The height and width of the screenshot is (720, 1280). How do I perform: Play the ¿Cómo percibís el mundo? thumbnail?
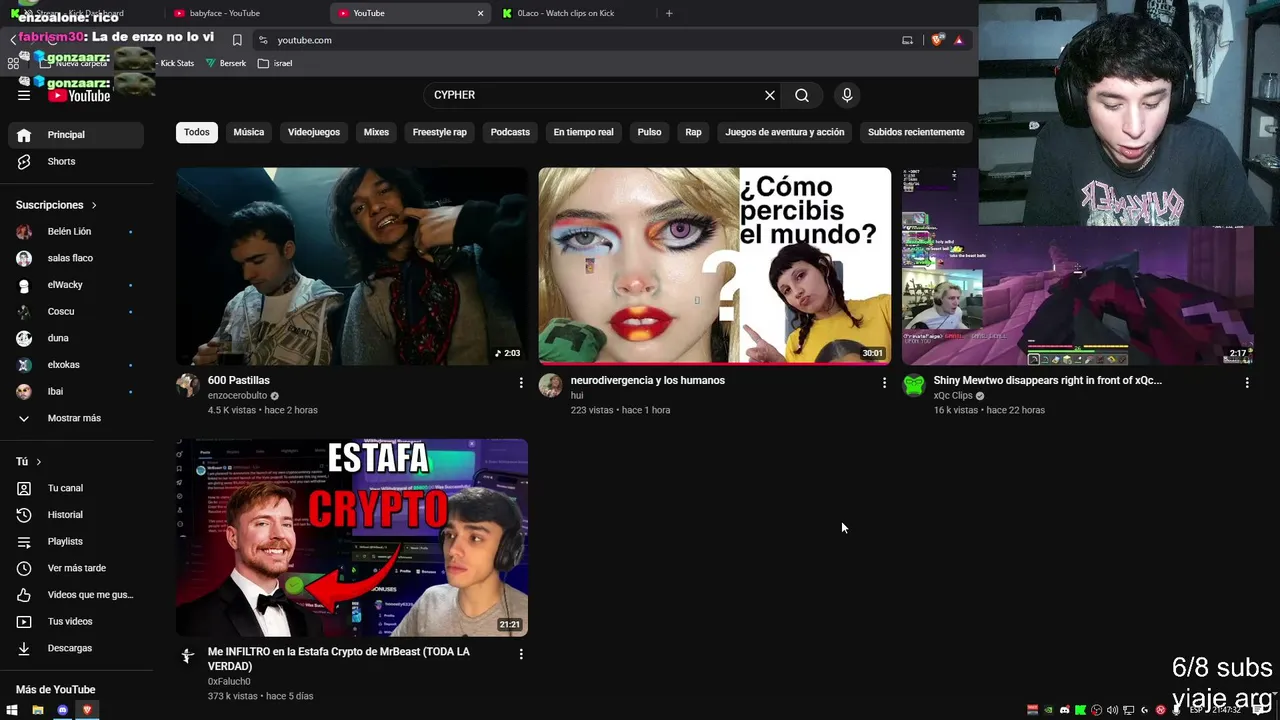coord(715,266)
